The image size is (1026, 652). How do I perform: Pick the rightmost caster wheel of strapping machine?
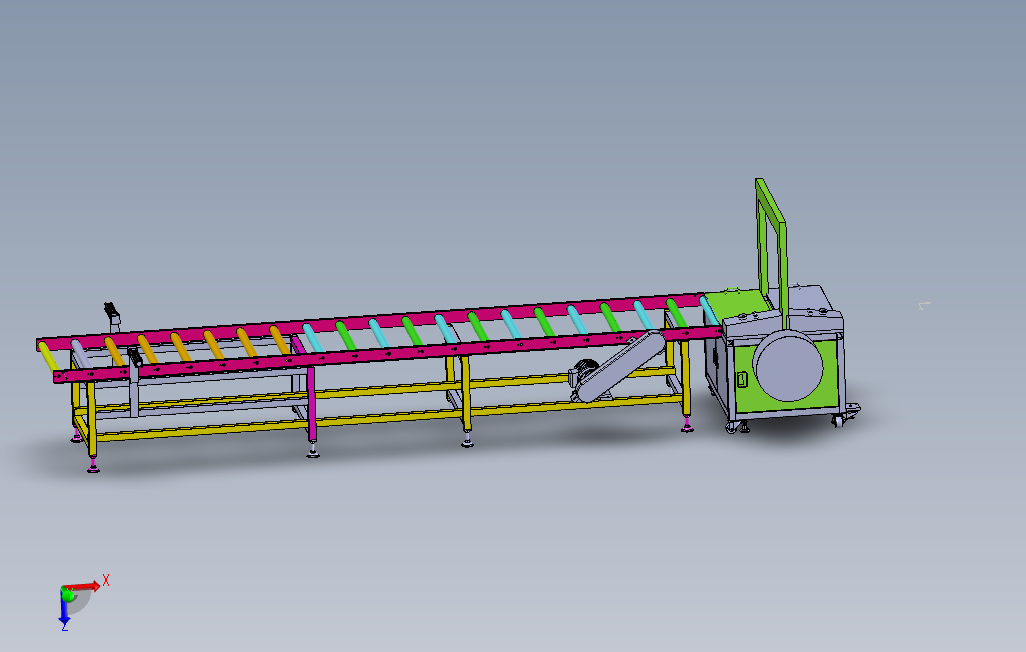click(840, 421)
